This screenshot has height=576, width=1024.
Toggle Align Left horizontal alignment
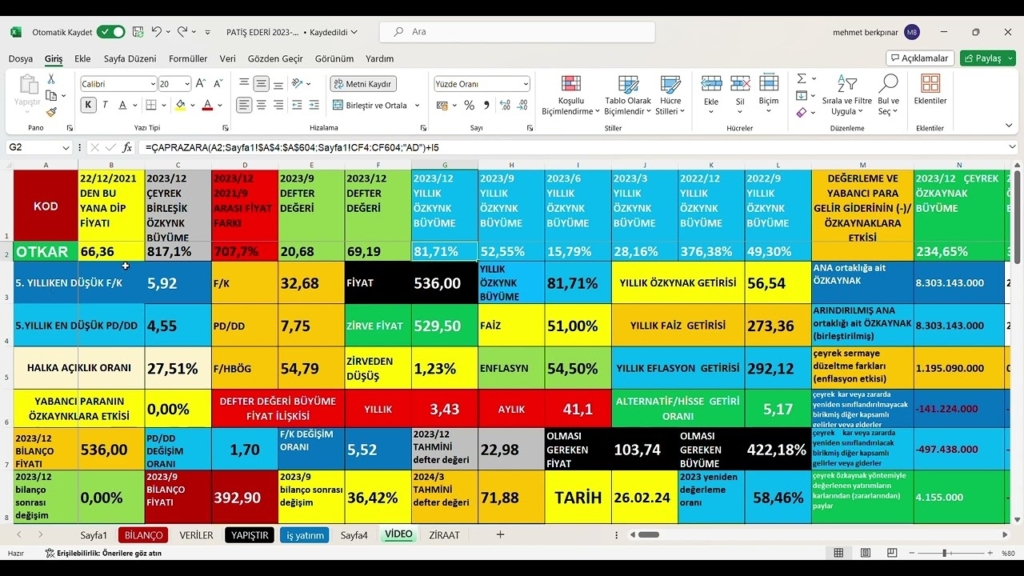[x=244, y=105]
